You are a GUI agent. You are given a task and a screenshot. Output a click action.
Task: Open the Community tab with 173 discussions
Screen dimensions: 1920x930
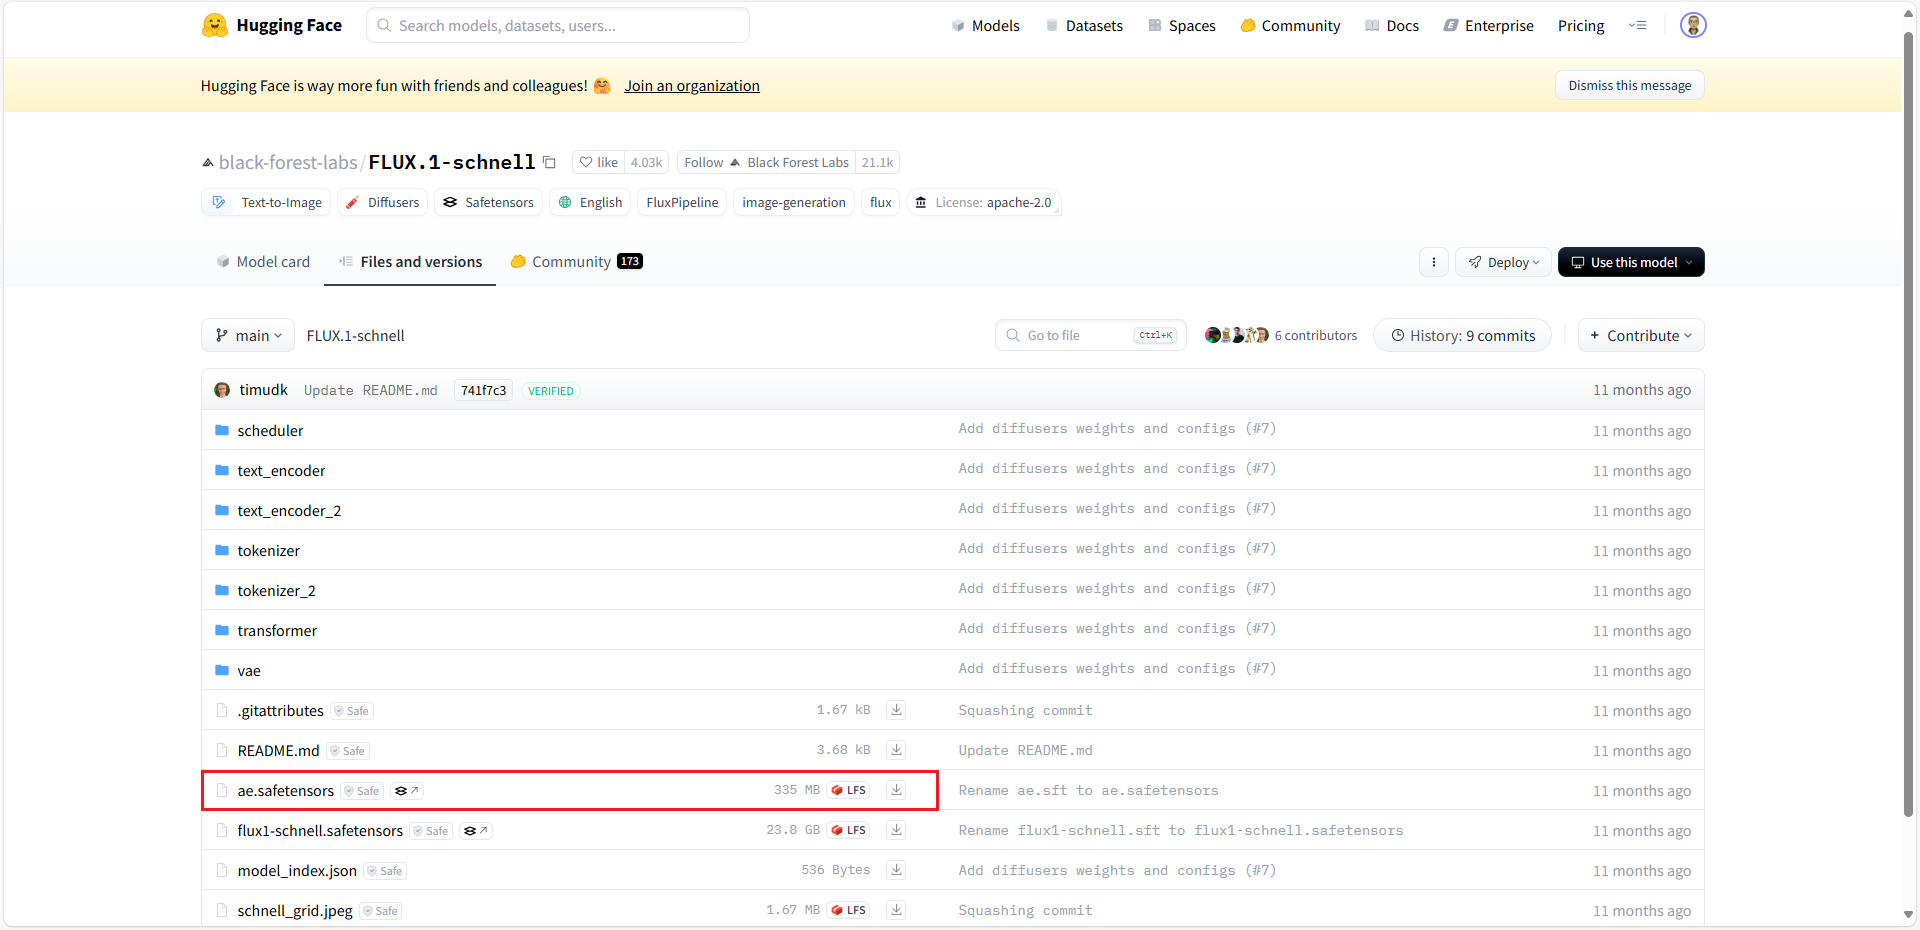pyautogui.click(x=575, y=262)
